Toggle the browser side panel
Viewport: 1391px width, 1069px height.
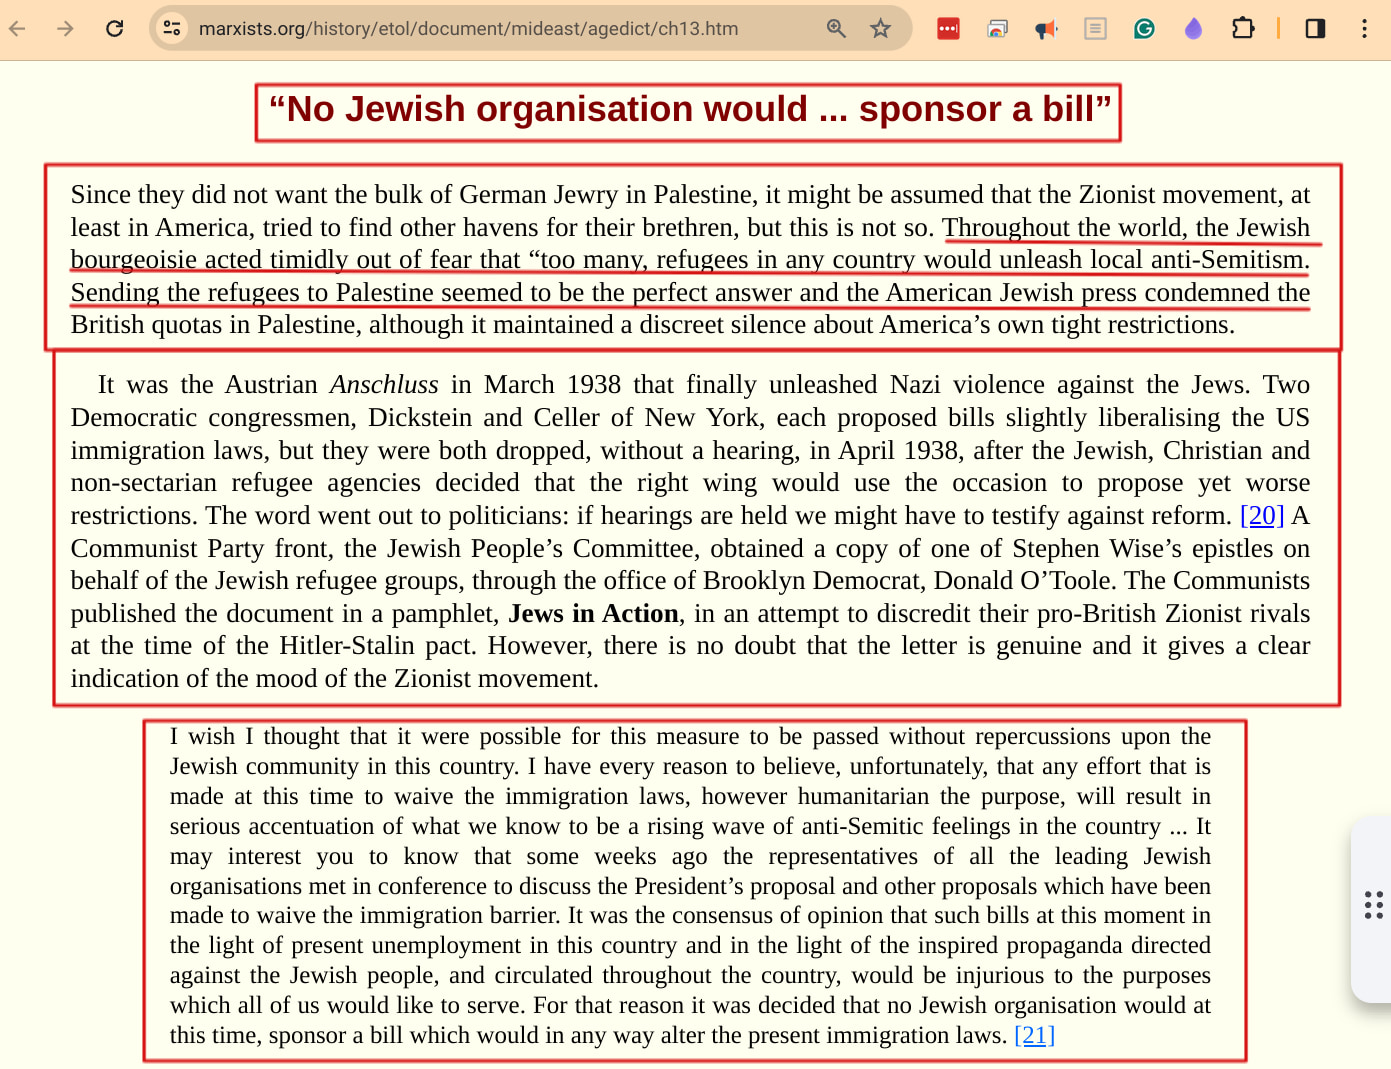(x=1315, y=28)
